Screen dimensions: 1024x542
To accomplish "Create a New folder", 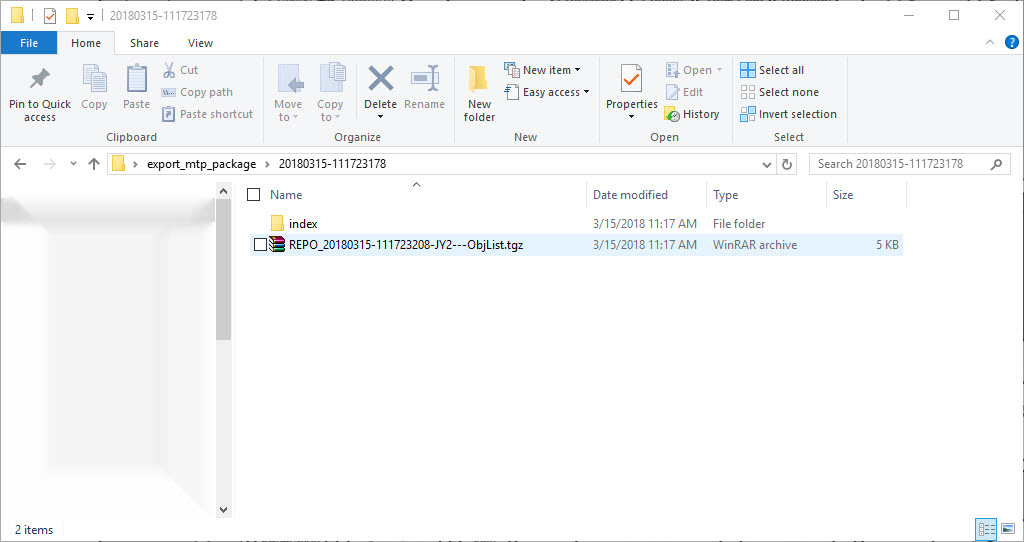I will coord(479,93).
